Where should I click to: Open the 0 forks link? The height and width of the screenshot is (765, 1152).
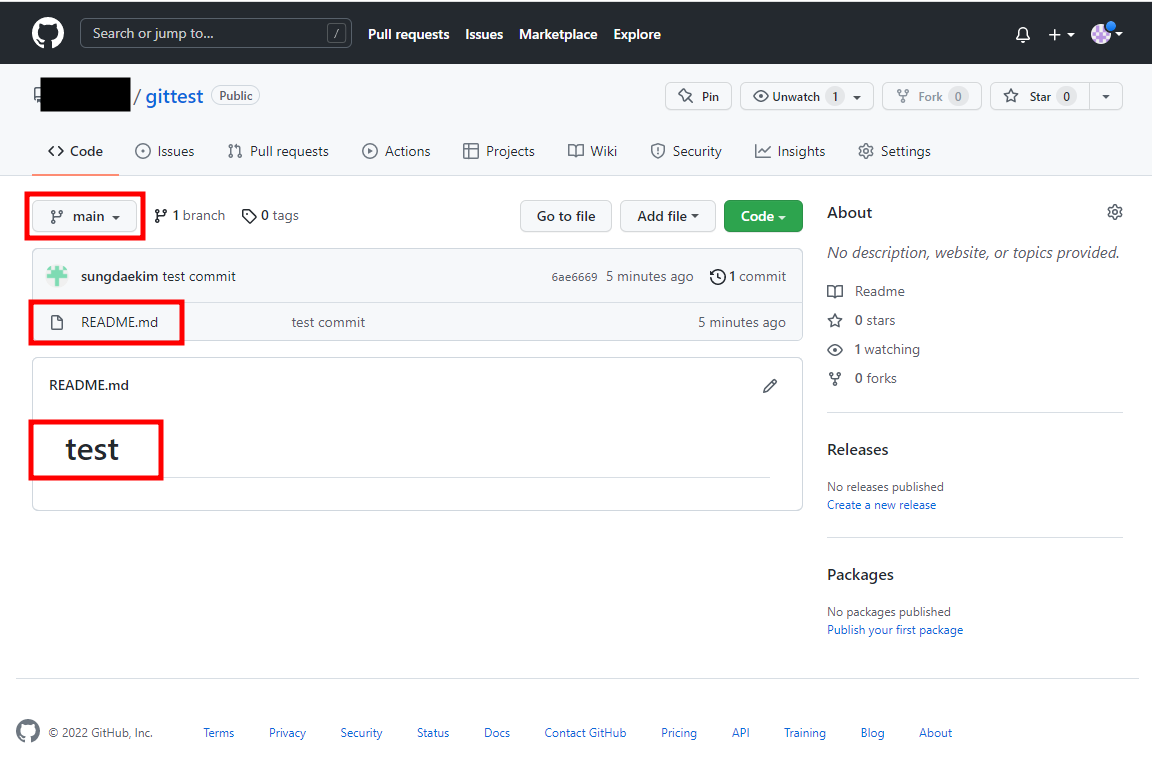coord(863,378)
